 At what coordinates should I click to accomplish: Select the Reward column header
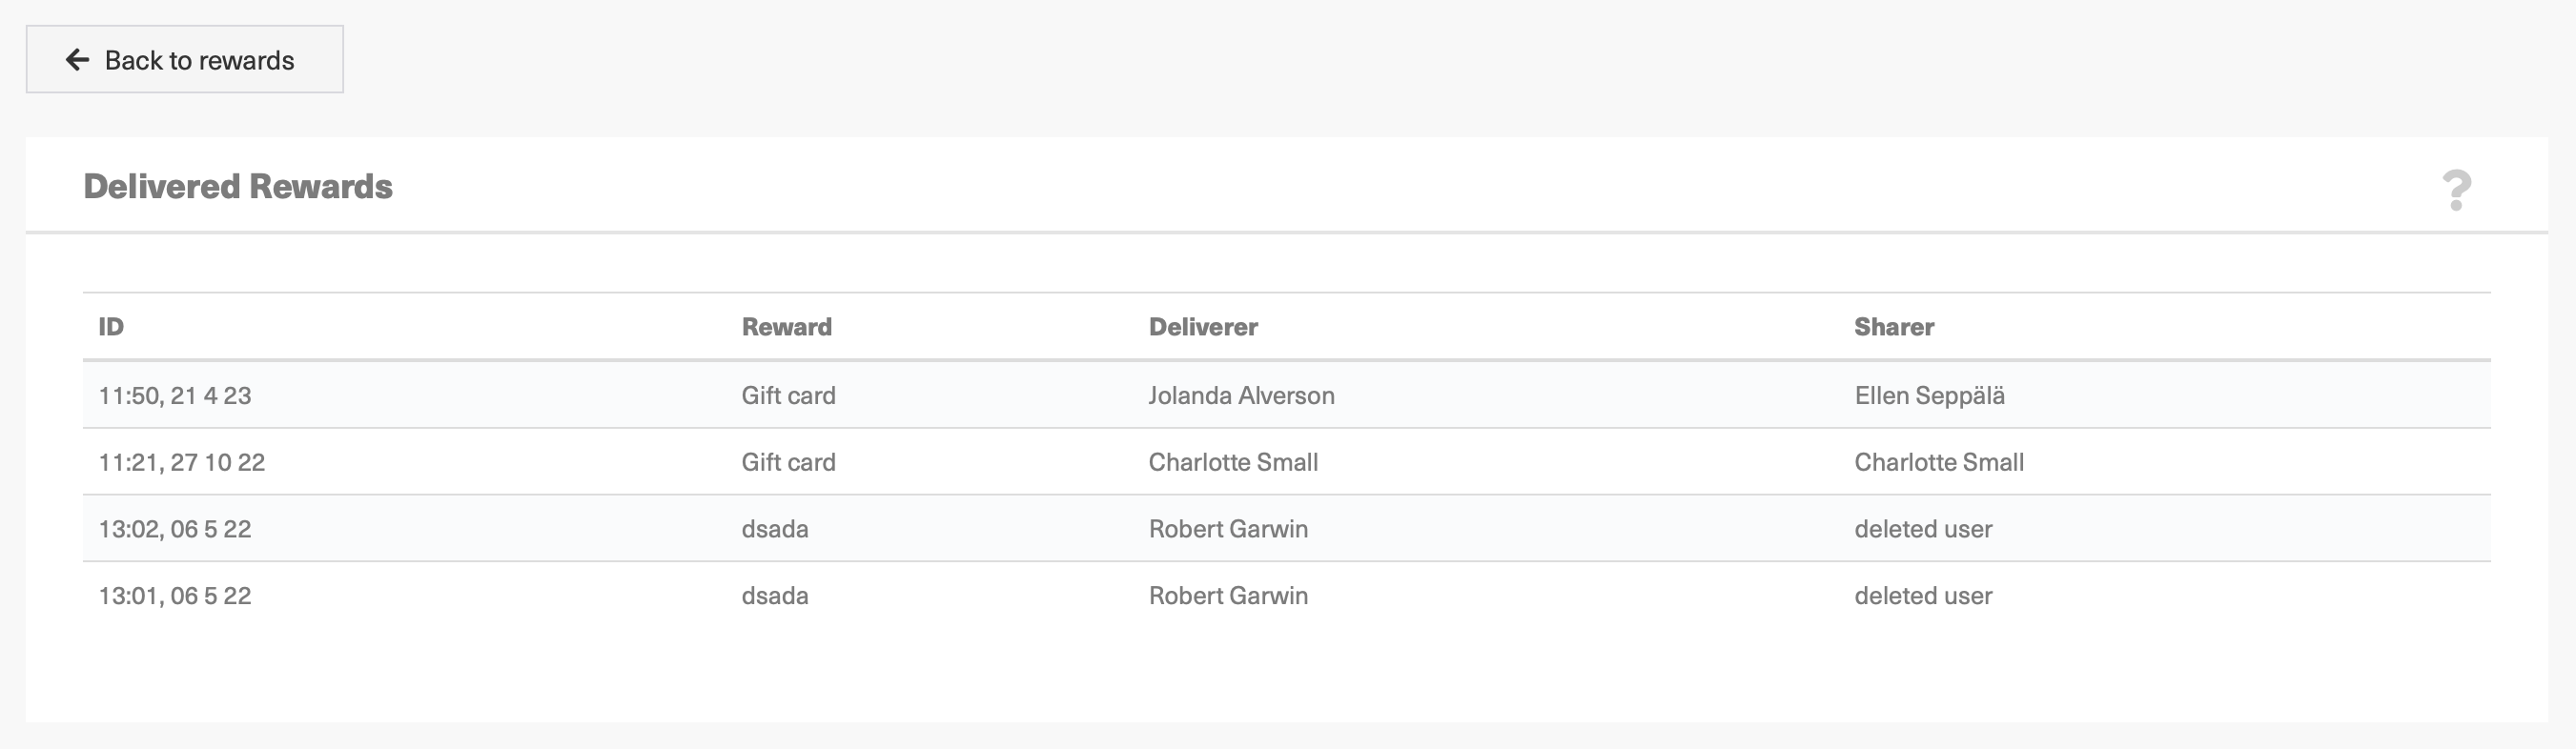point(786,327)
